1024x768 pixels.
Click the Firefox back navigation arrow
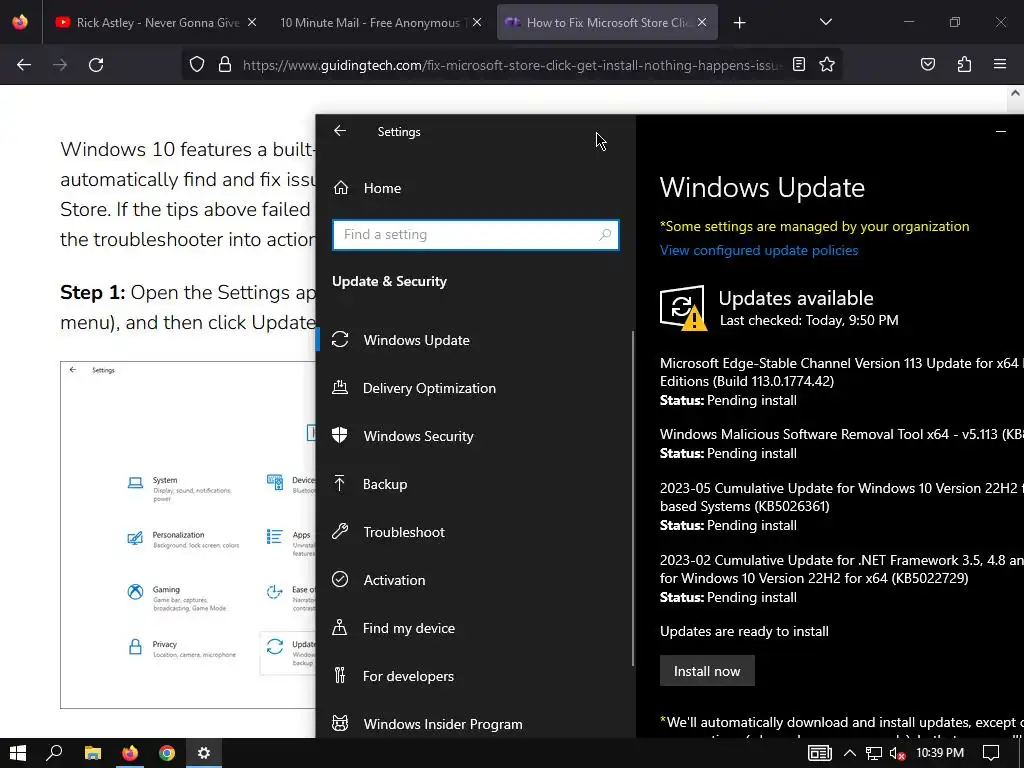tap(24, 65)
